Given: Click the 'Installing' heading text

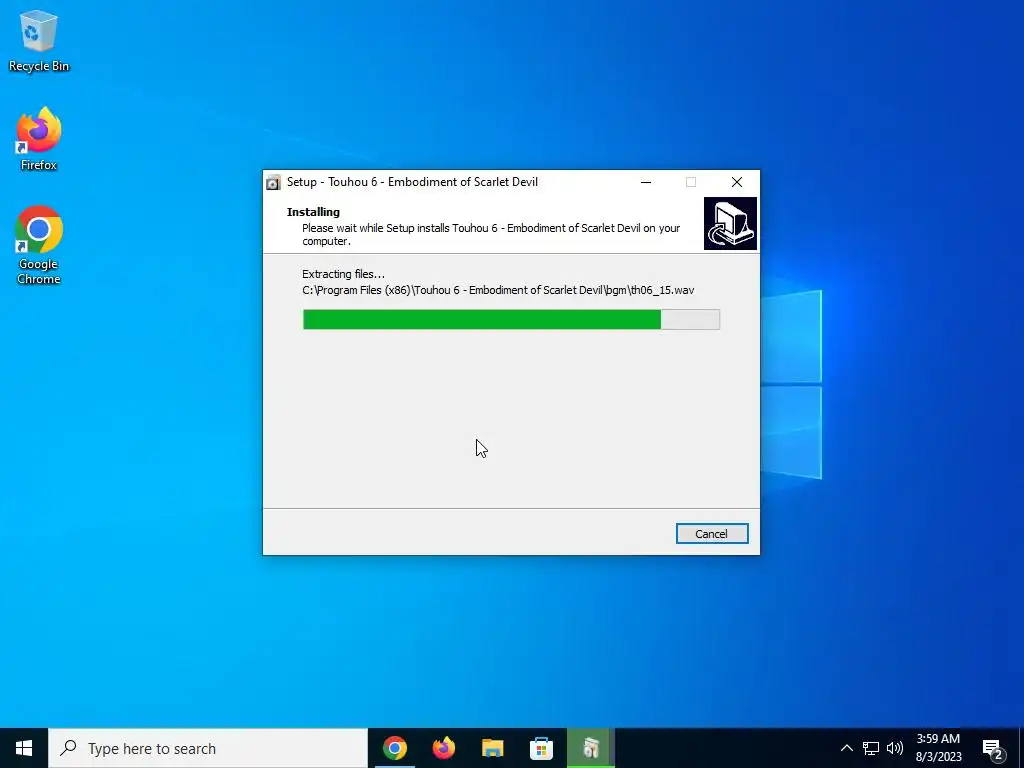Looking at the screenshot, I should coord(313,212).
